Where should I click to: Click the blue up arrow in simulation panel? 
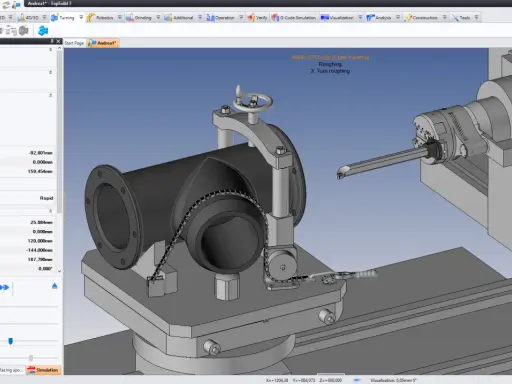point(55,286)
